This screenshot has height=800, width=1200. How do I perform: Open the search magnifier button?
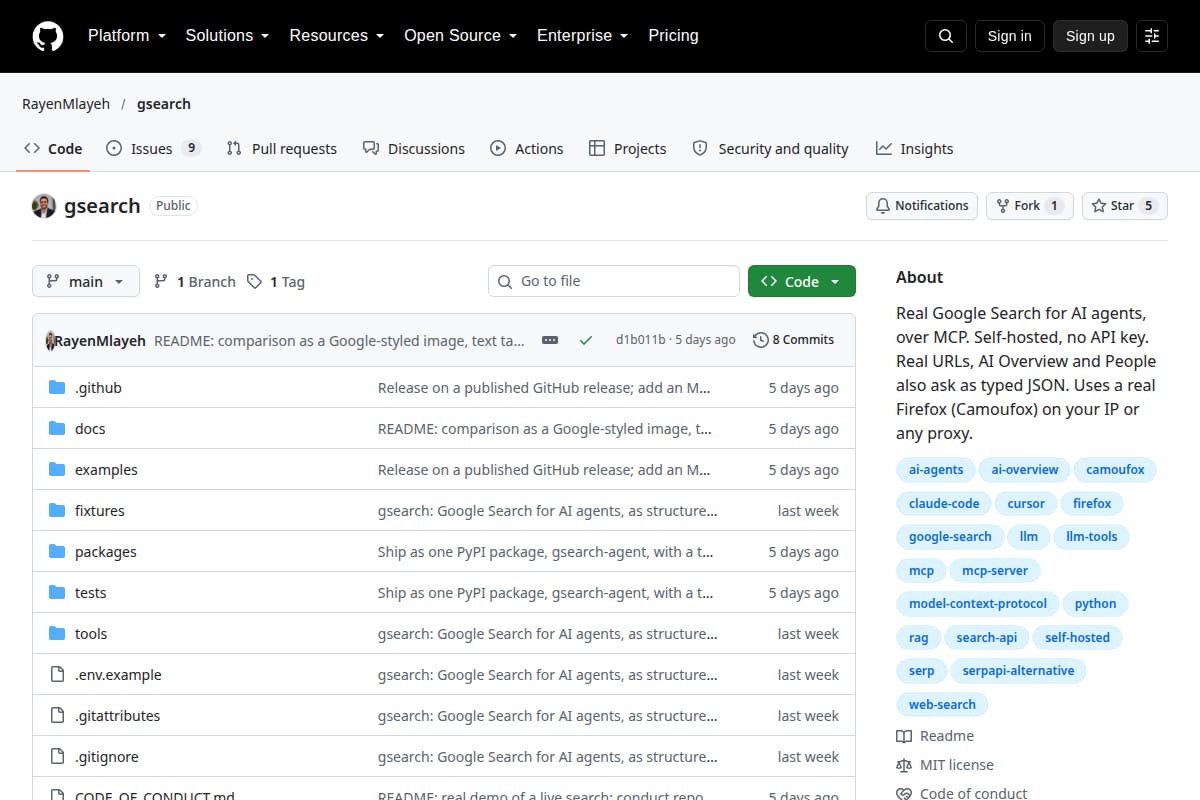(x=946, y=36)
